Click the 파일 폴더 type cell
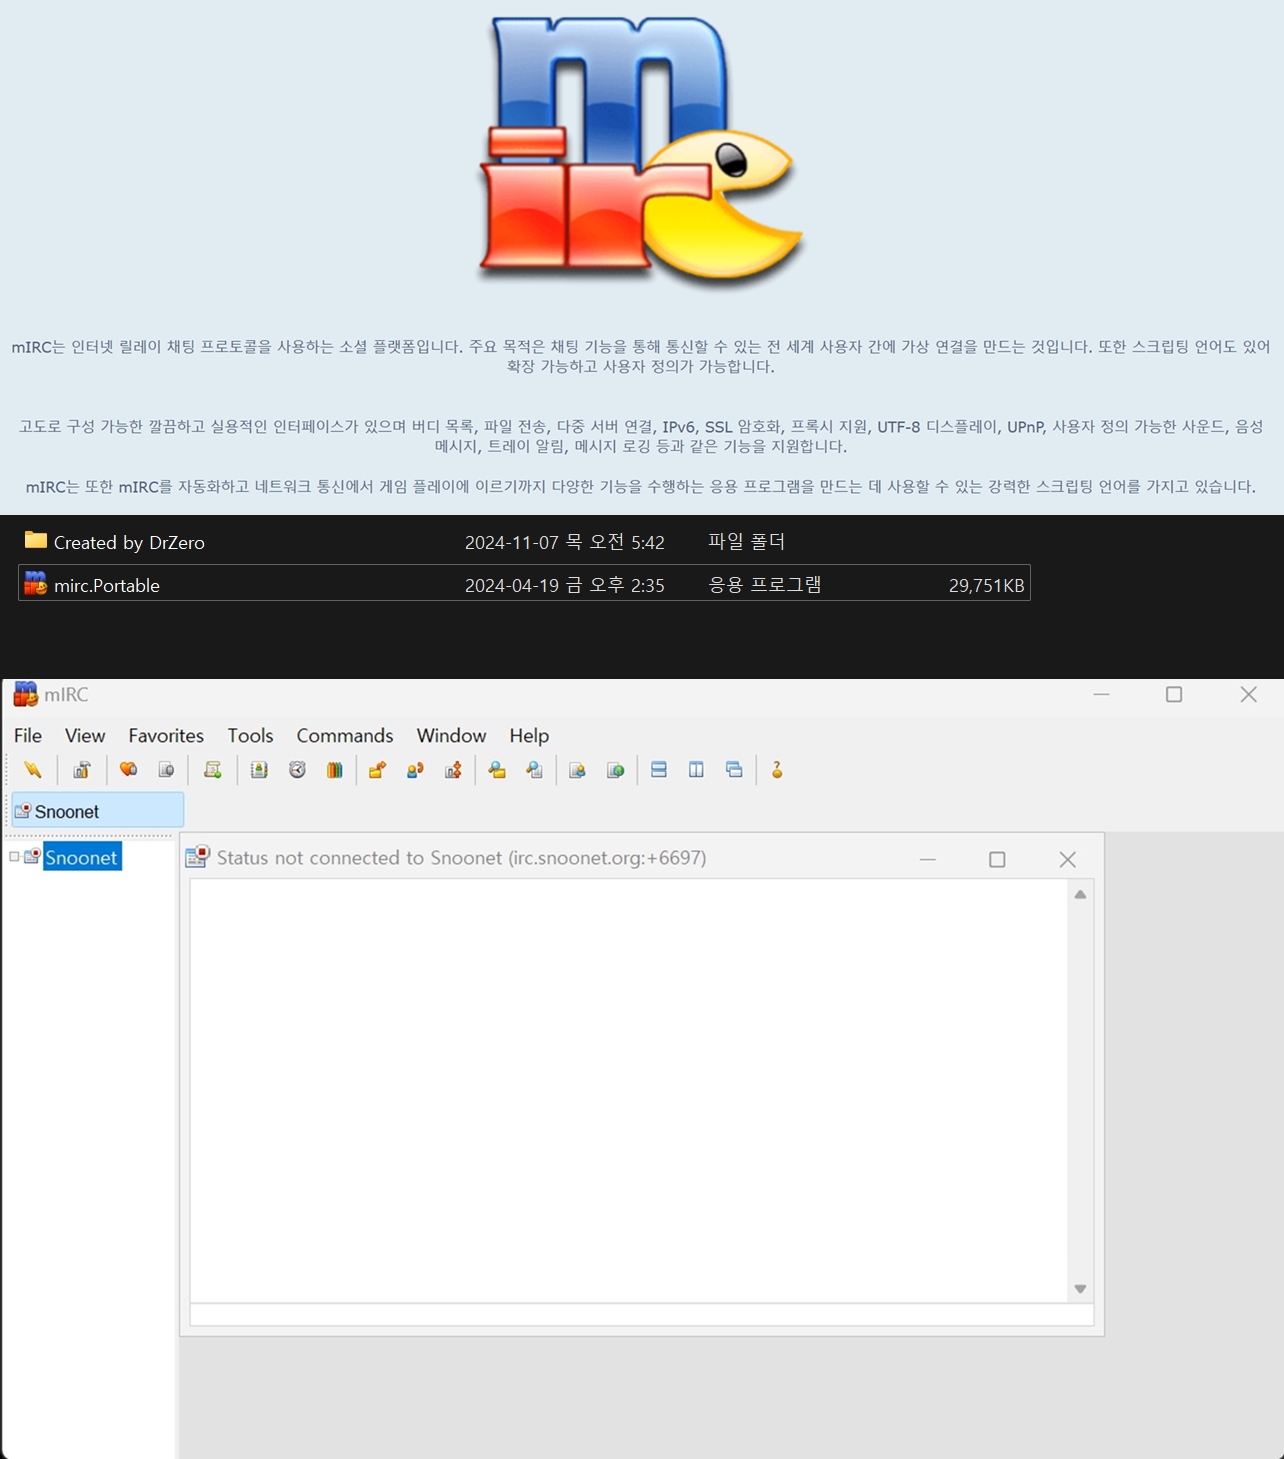This screenshot has height=1459, width=1284. (747, 541)
